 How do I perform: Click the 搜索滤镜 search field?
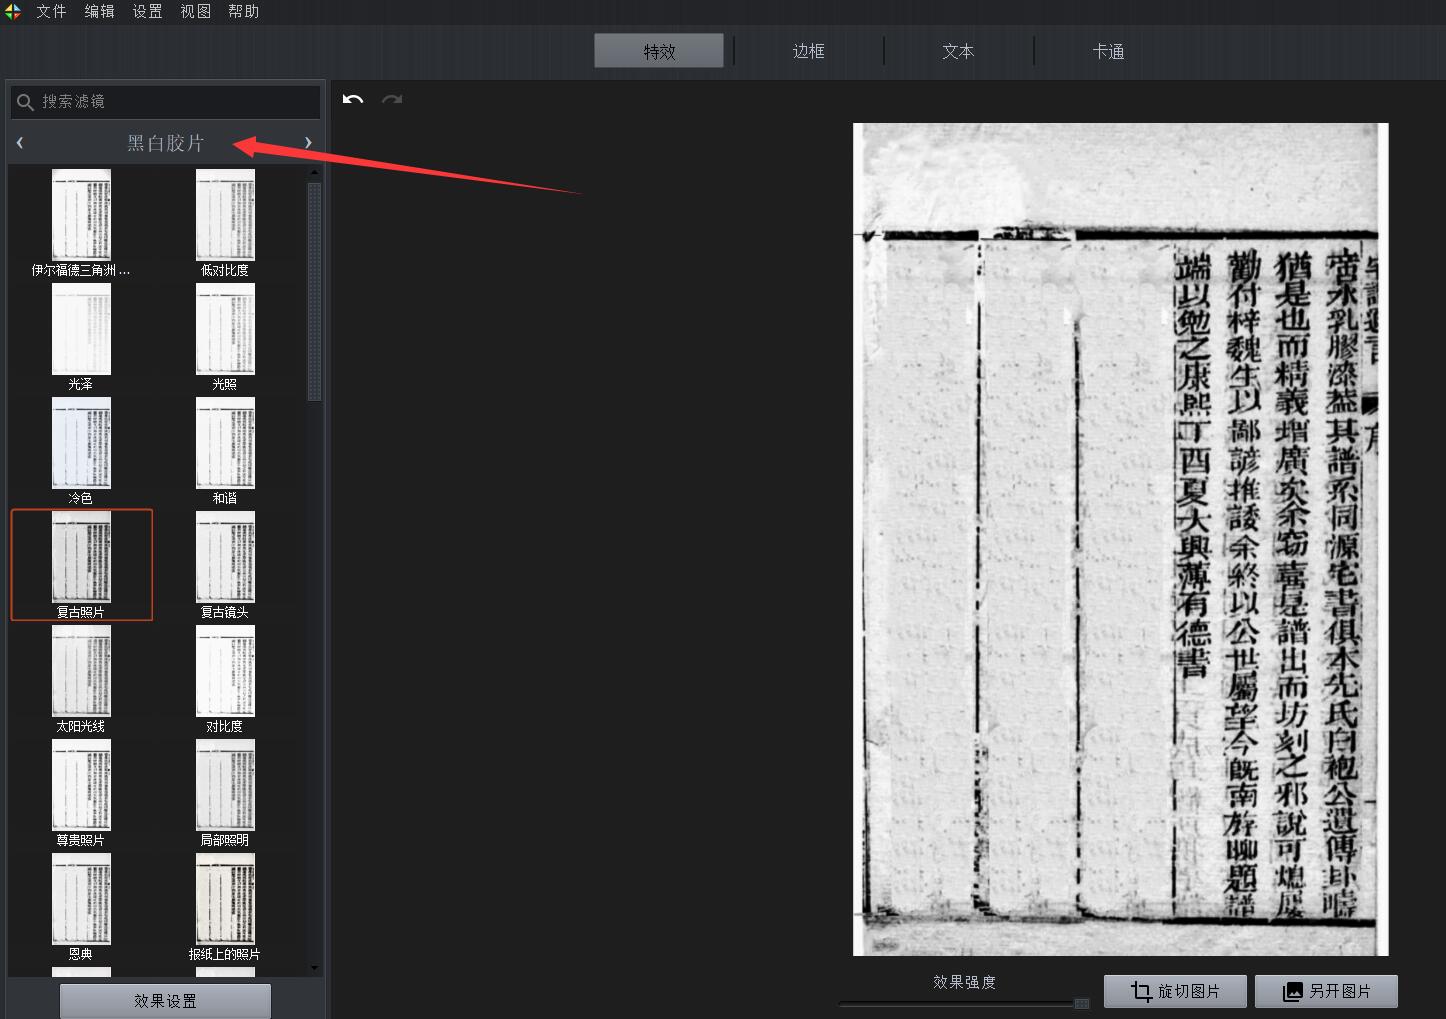pyautogui.click(x=166, y=102)
